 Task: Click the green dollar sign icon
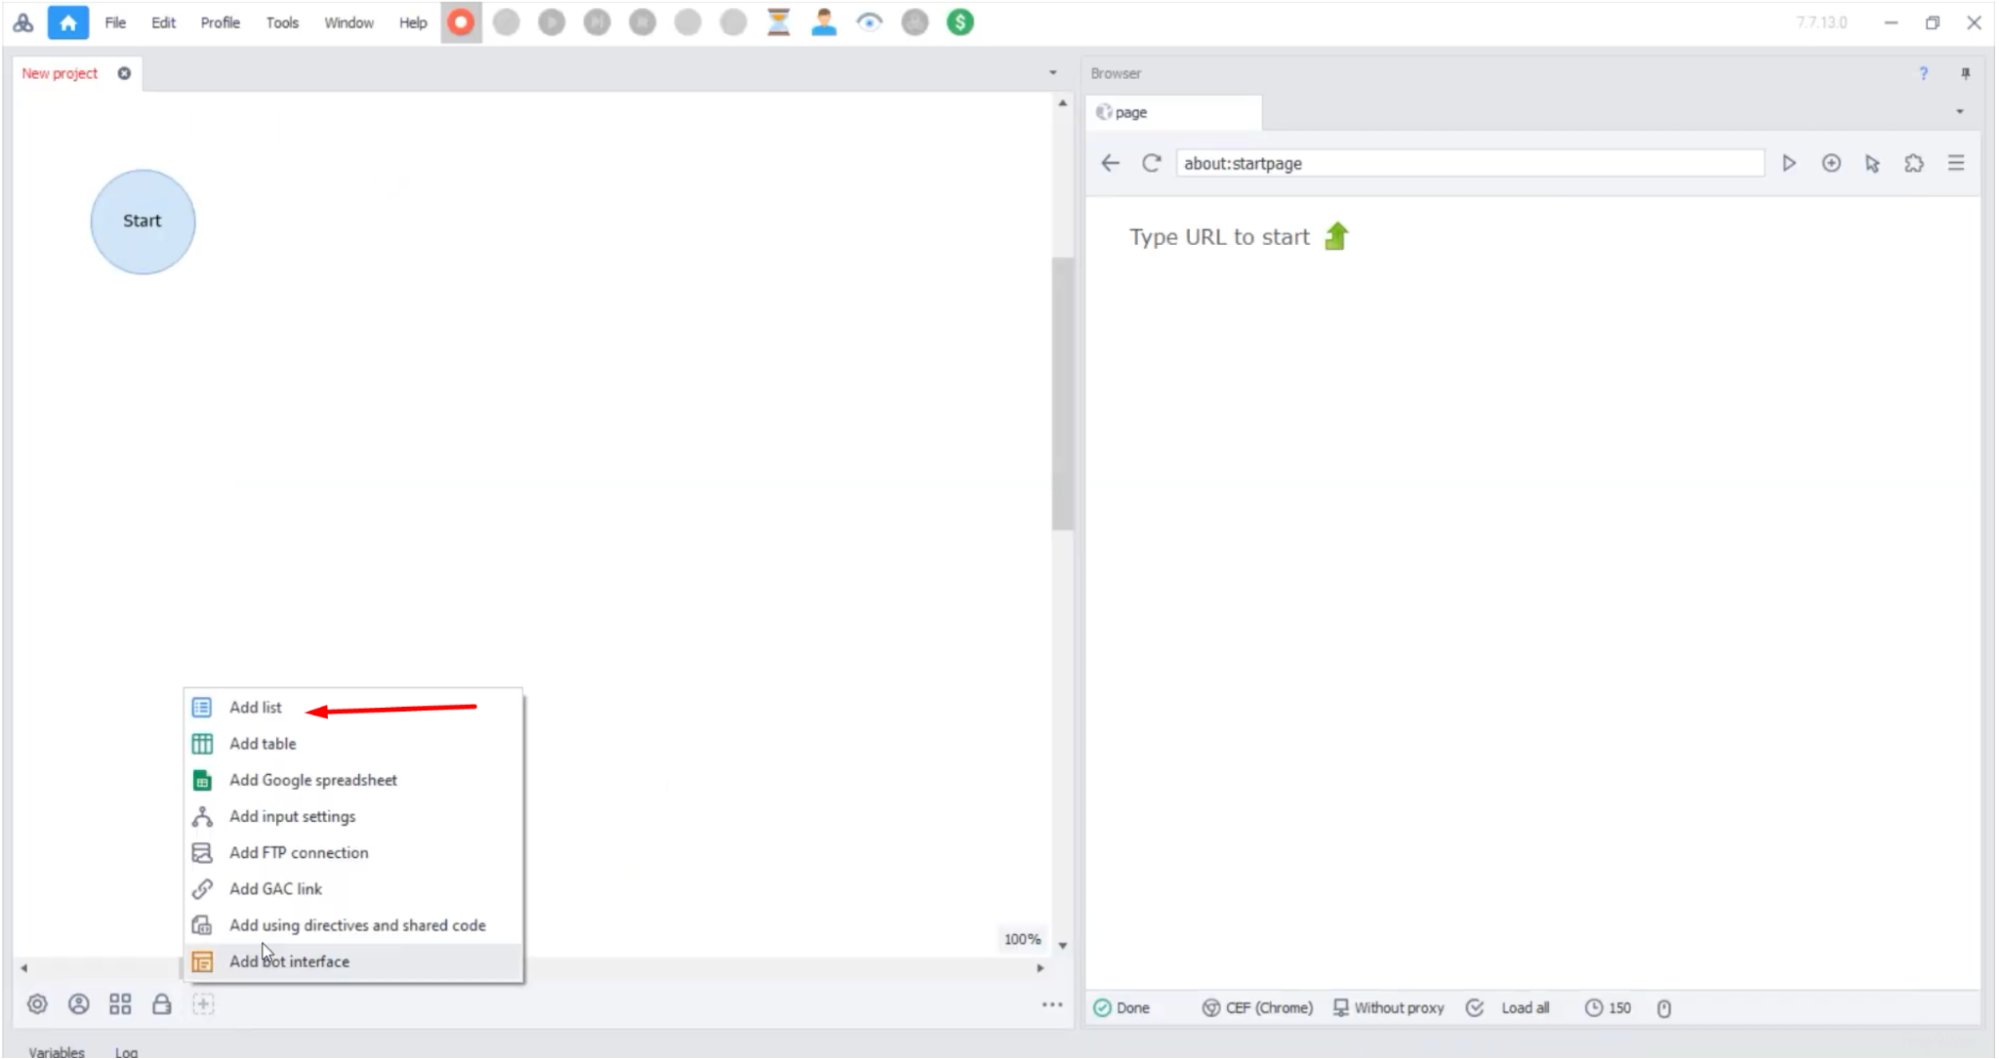[x=960, y=22]
